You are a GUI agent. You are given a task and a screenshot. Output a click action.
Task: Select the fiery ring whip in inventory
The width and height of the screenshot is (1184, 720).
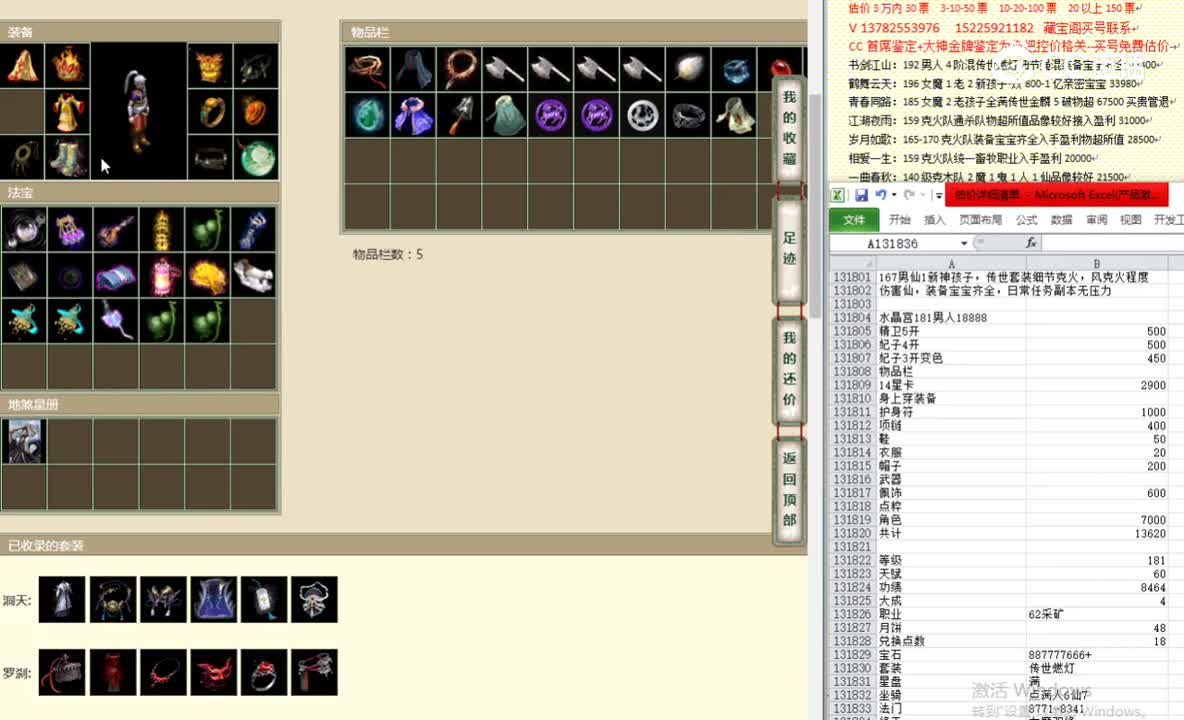pos(459,69)
